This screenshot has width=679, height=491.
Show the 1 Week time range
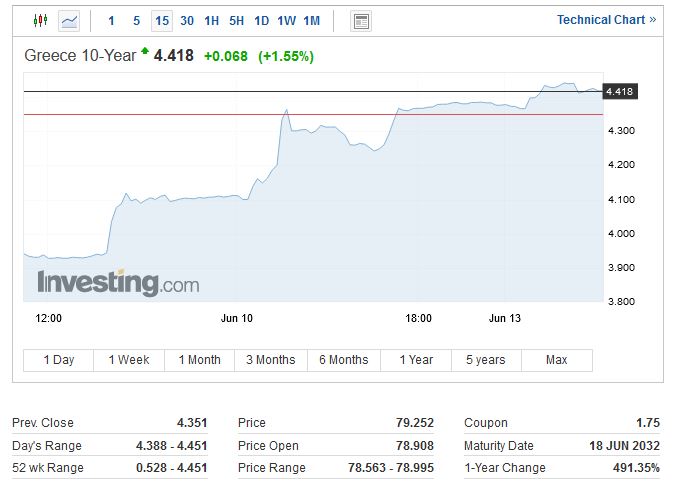[129, 360]
